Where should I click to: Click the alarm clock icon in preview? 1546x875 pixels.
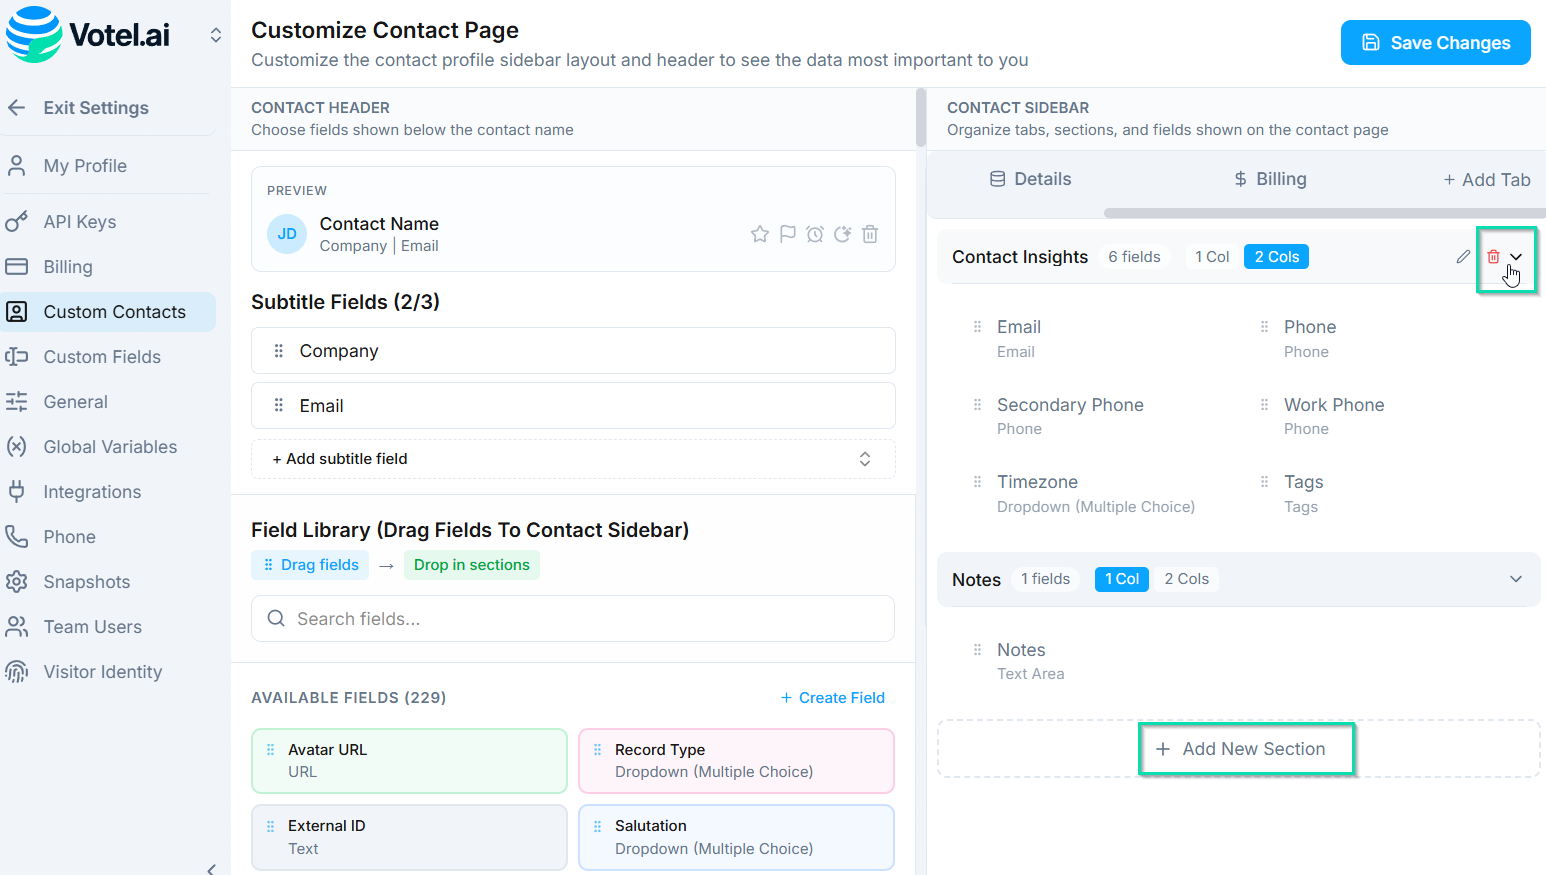pos(815,234)
